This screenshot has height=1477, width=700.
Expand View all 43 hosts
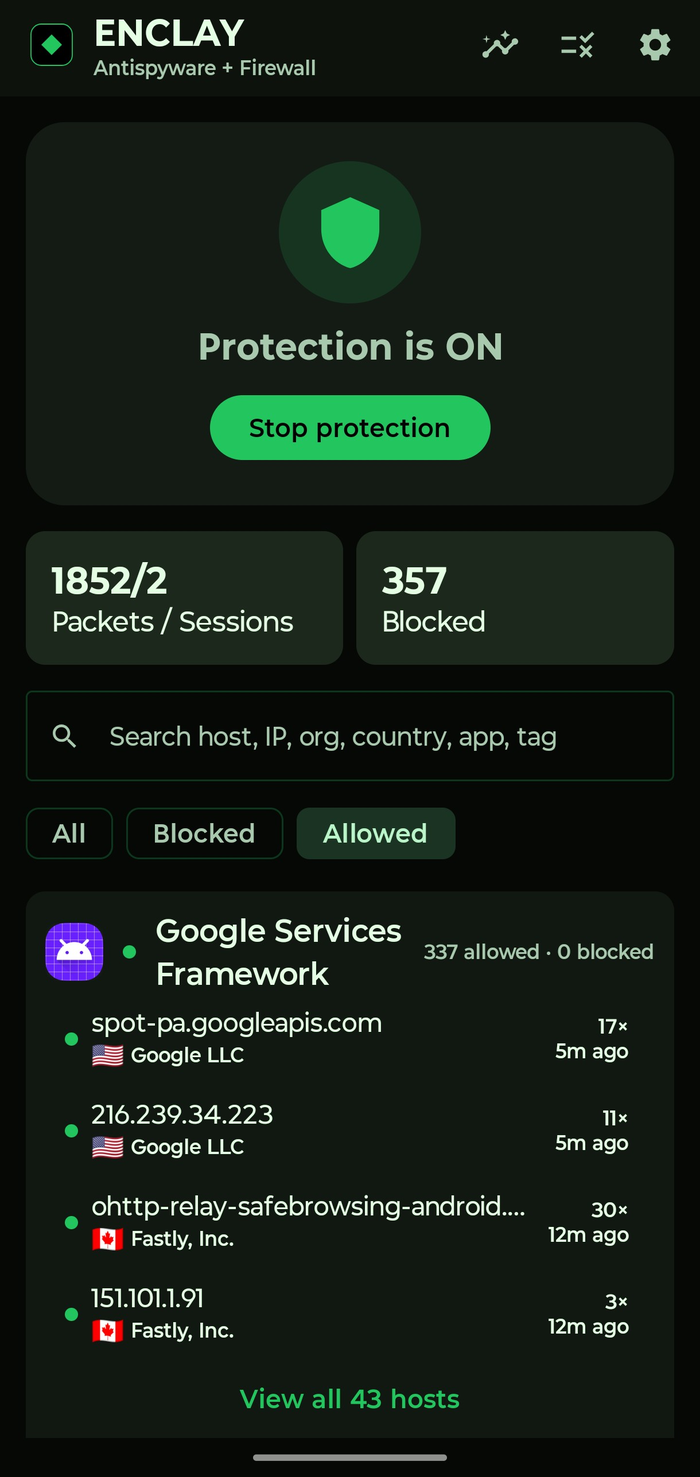click(350, 1398)
